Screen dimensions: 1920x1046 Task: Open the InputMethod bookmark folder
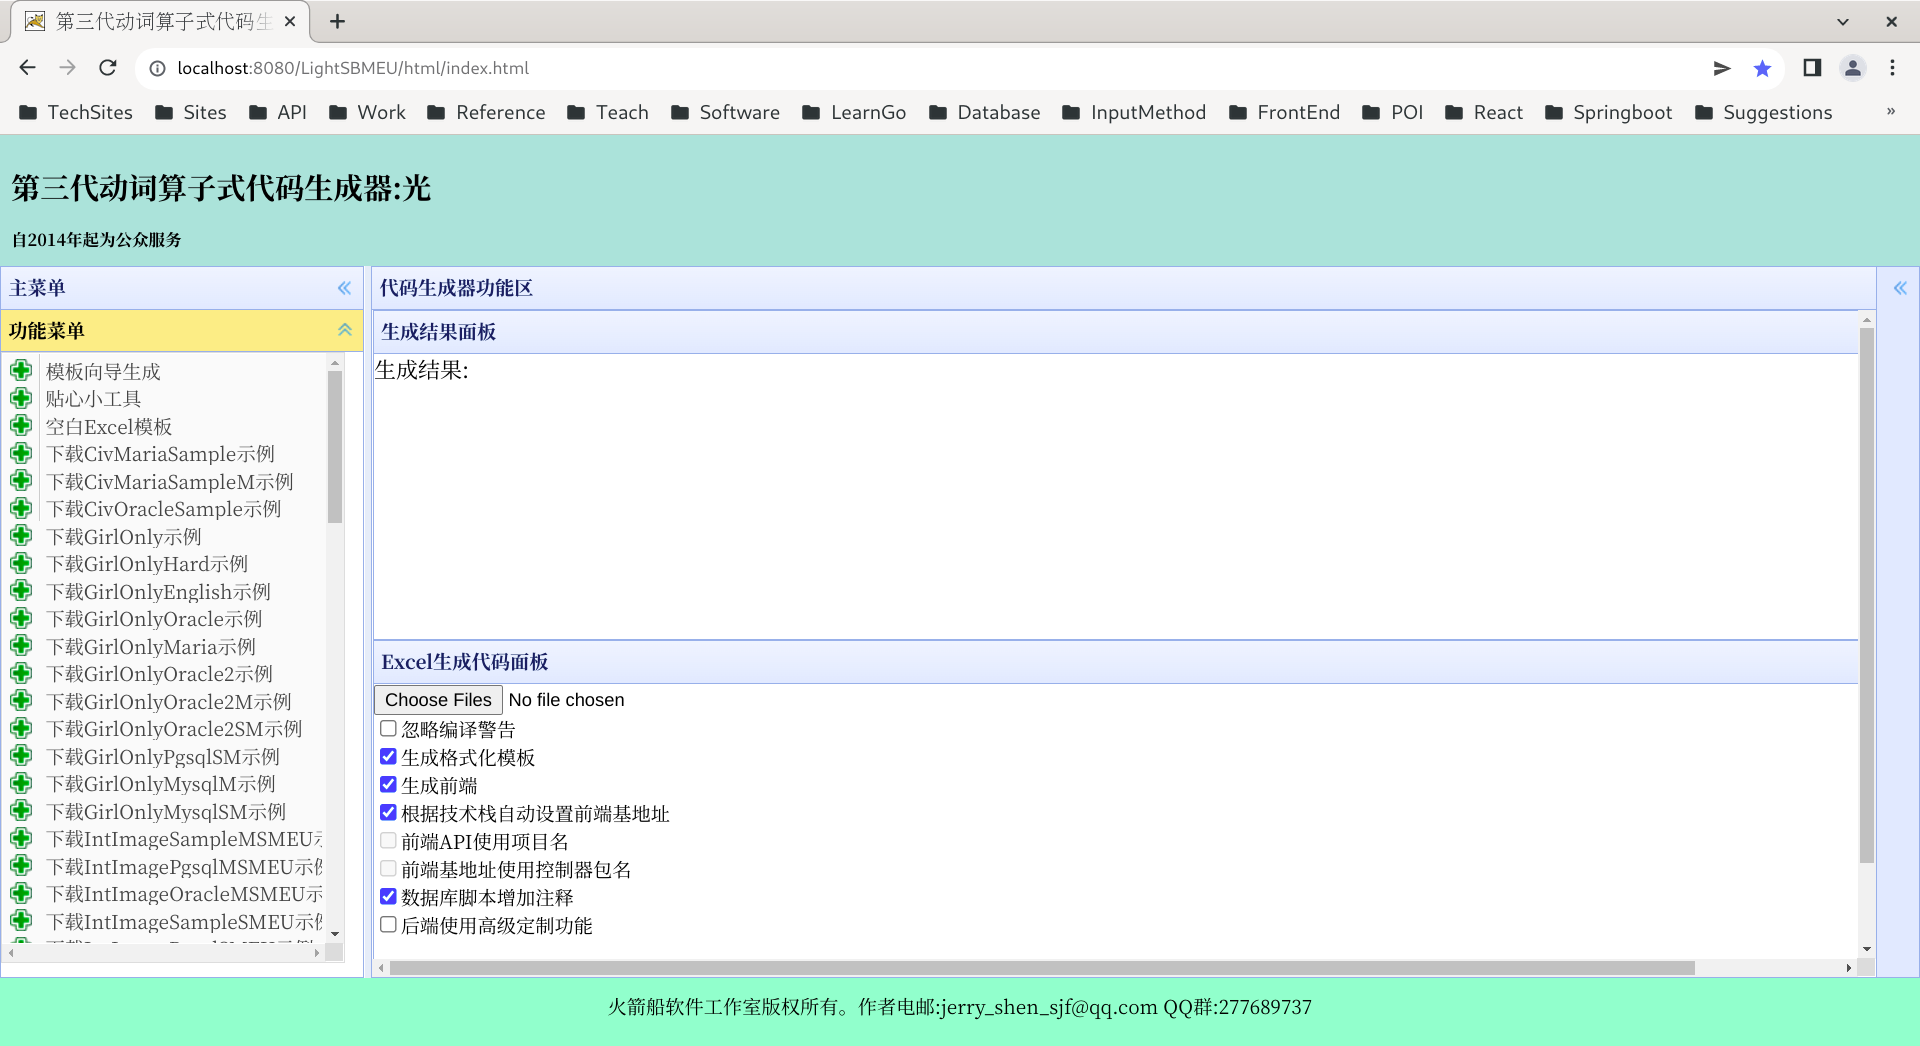click(1134, 112)
